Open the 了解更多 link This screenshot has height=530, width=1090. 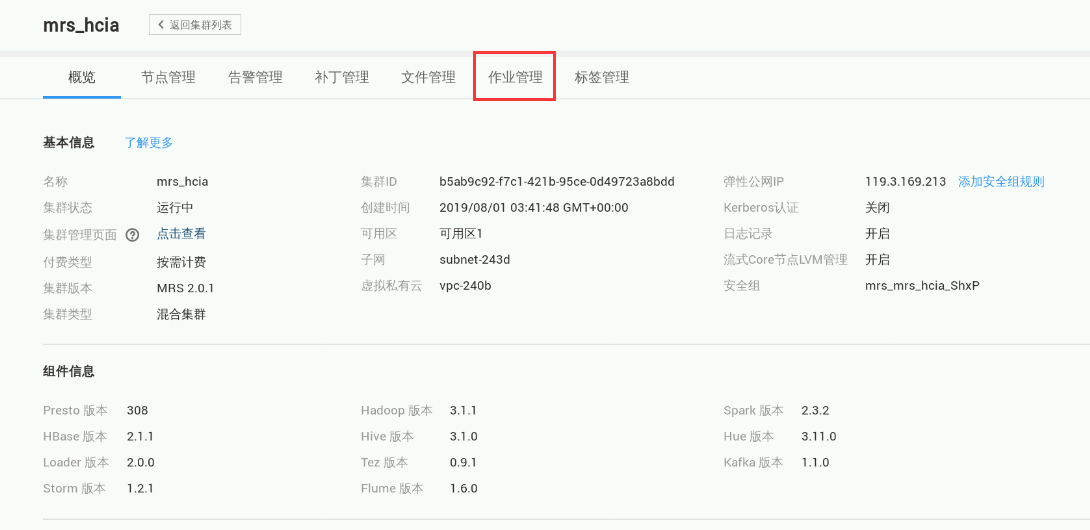tap(149, 143)
